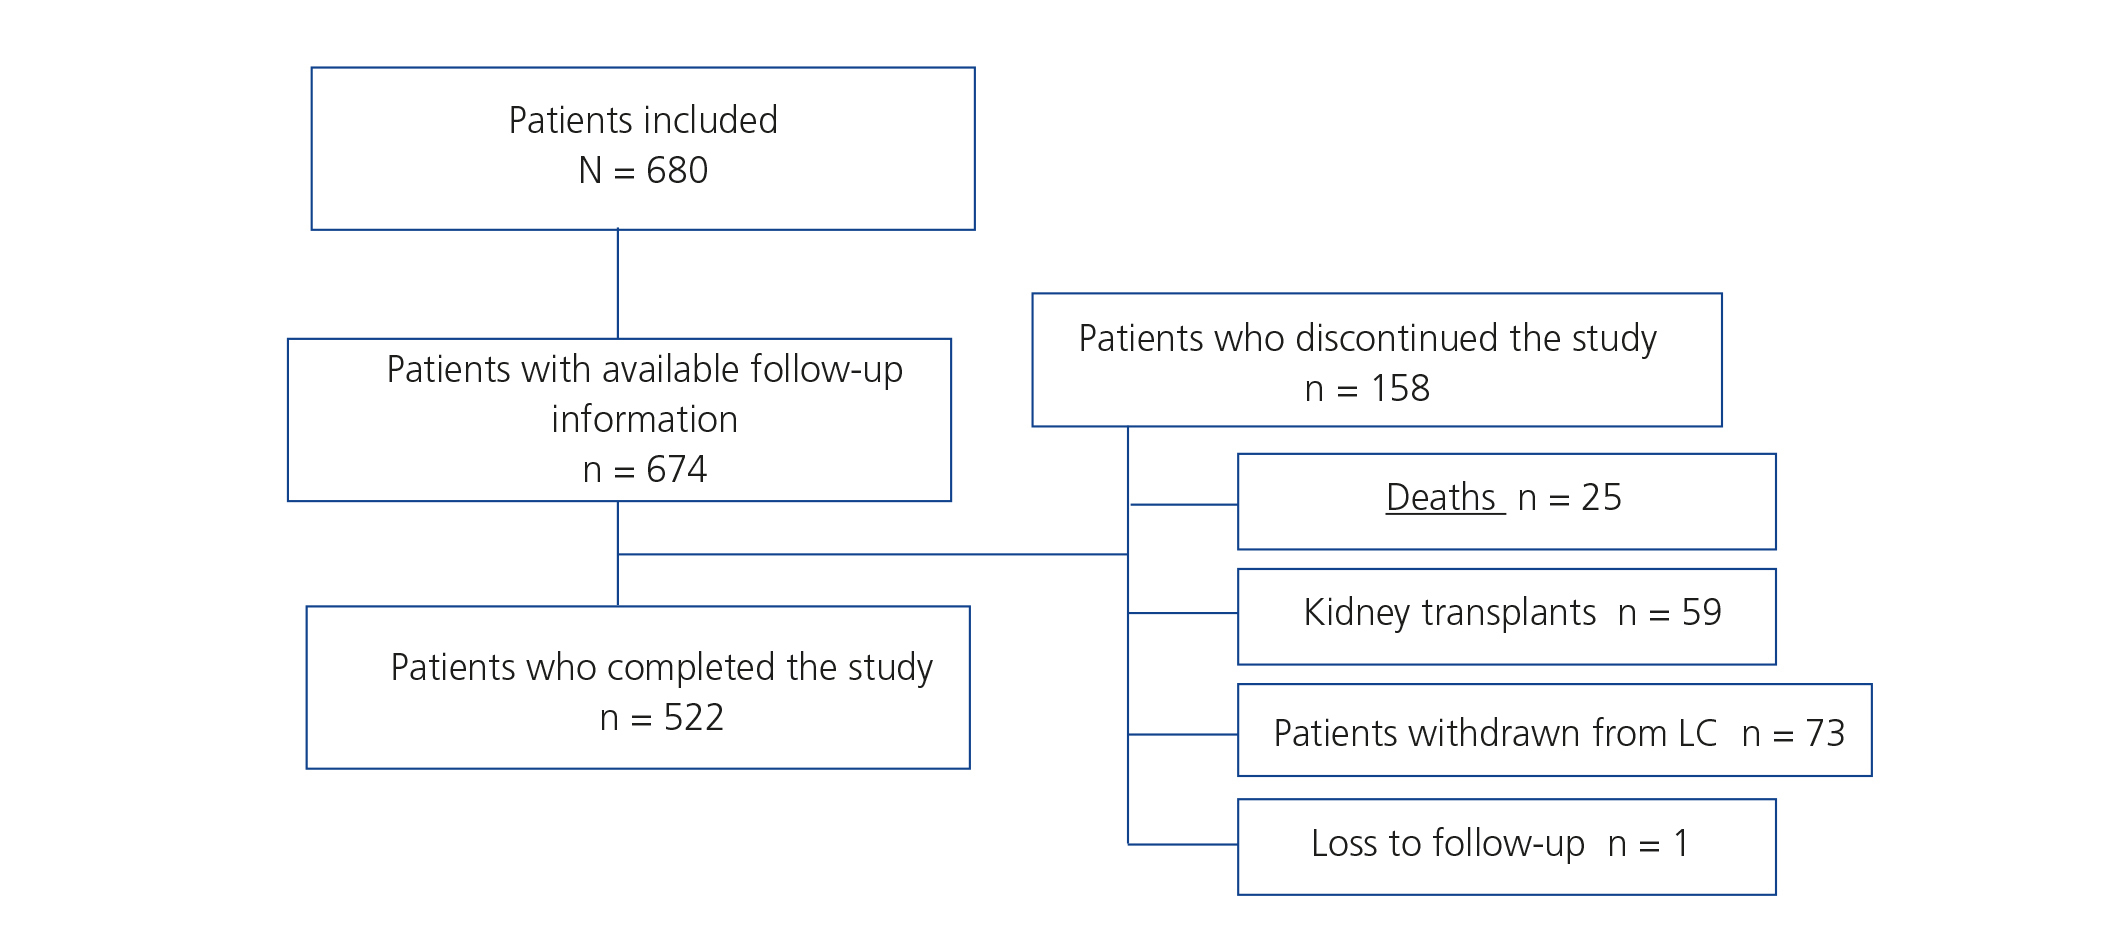Select the "N = 680" value
Viewport: 2106px width, 948px height.
[x=643, y=171]
